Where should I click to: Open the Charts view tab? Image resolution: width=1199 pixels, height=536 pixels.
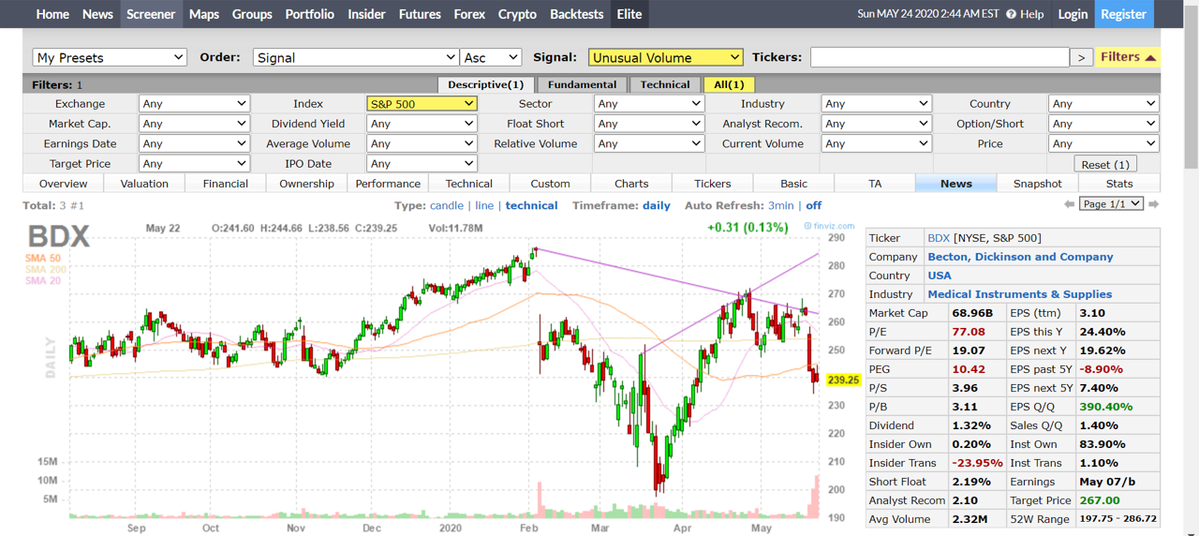click(631, 184)
